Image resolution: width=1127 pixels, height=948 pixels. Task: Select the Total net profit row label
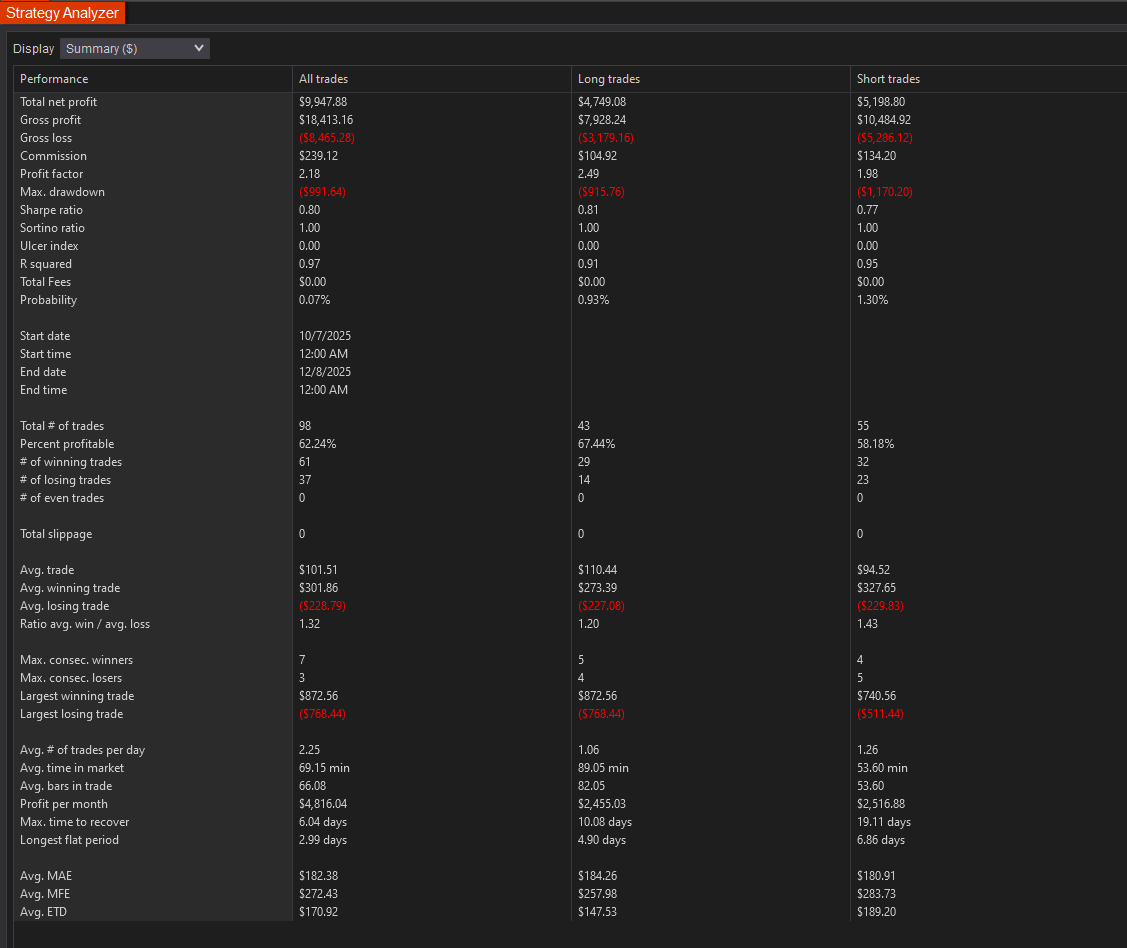58,102
